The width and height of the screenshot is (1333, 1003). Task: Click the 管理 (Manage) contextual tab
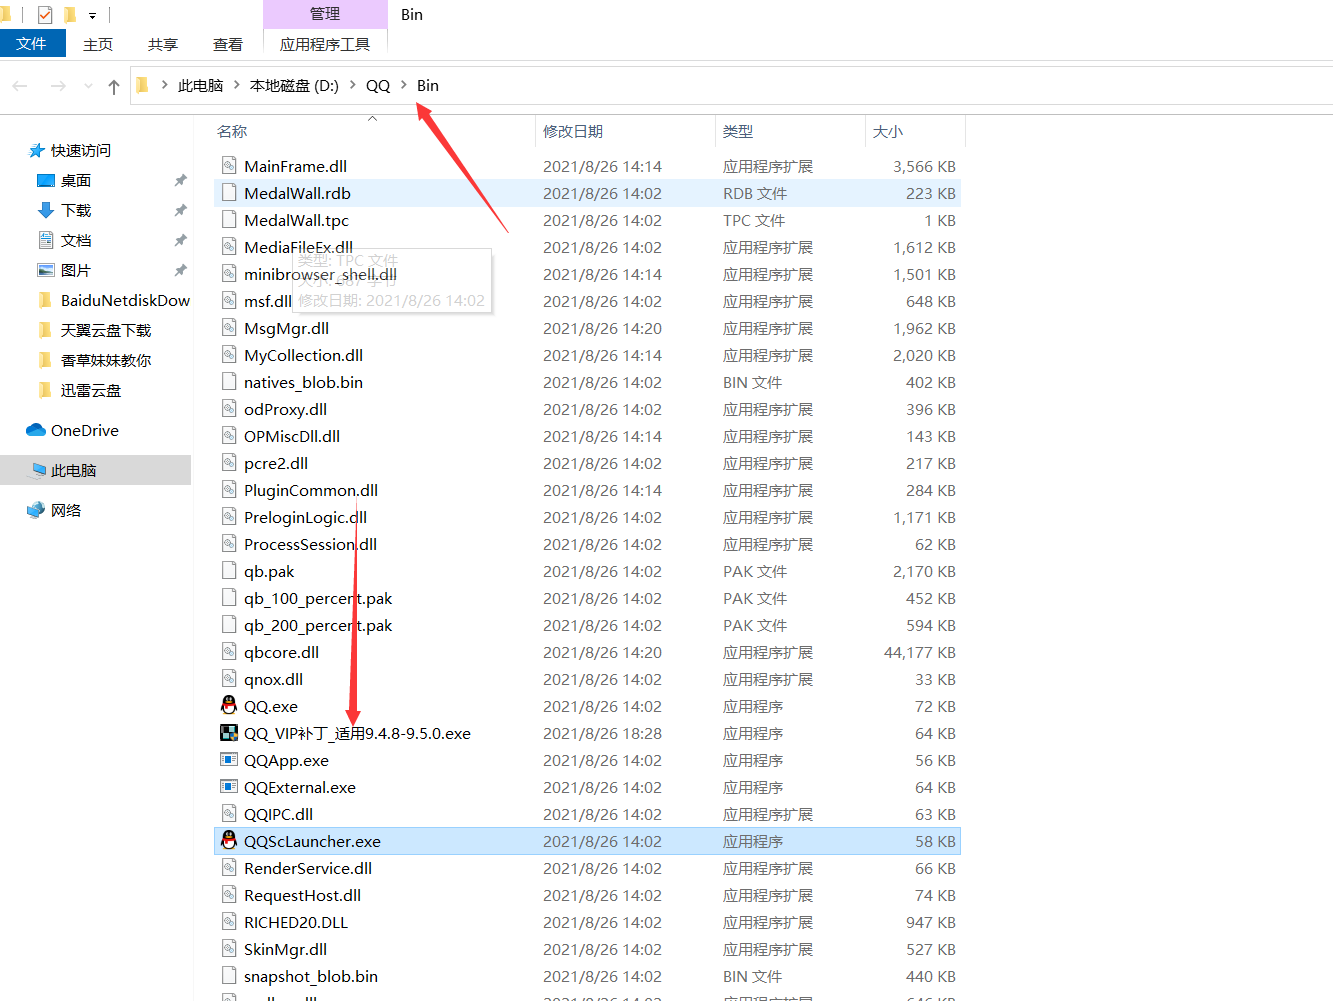coord(325,14)
